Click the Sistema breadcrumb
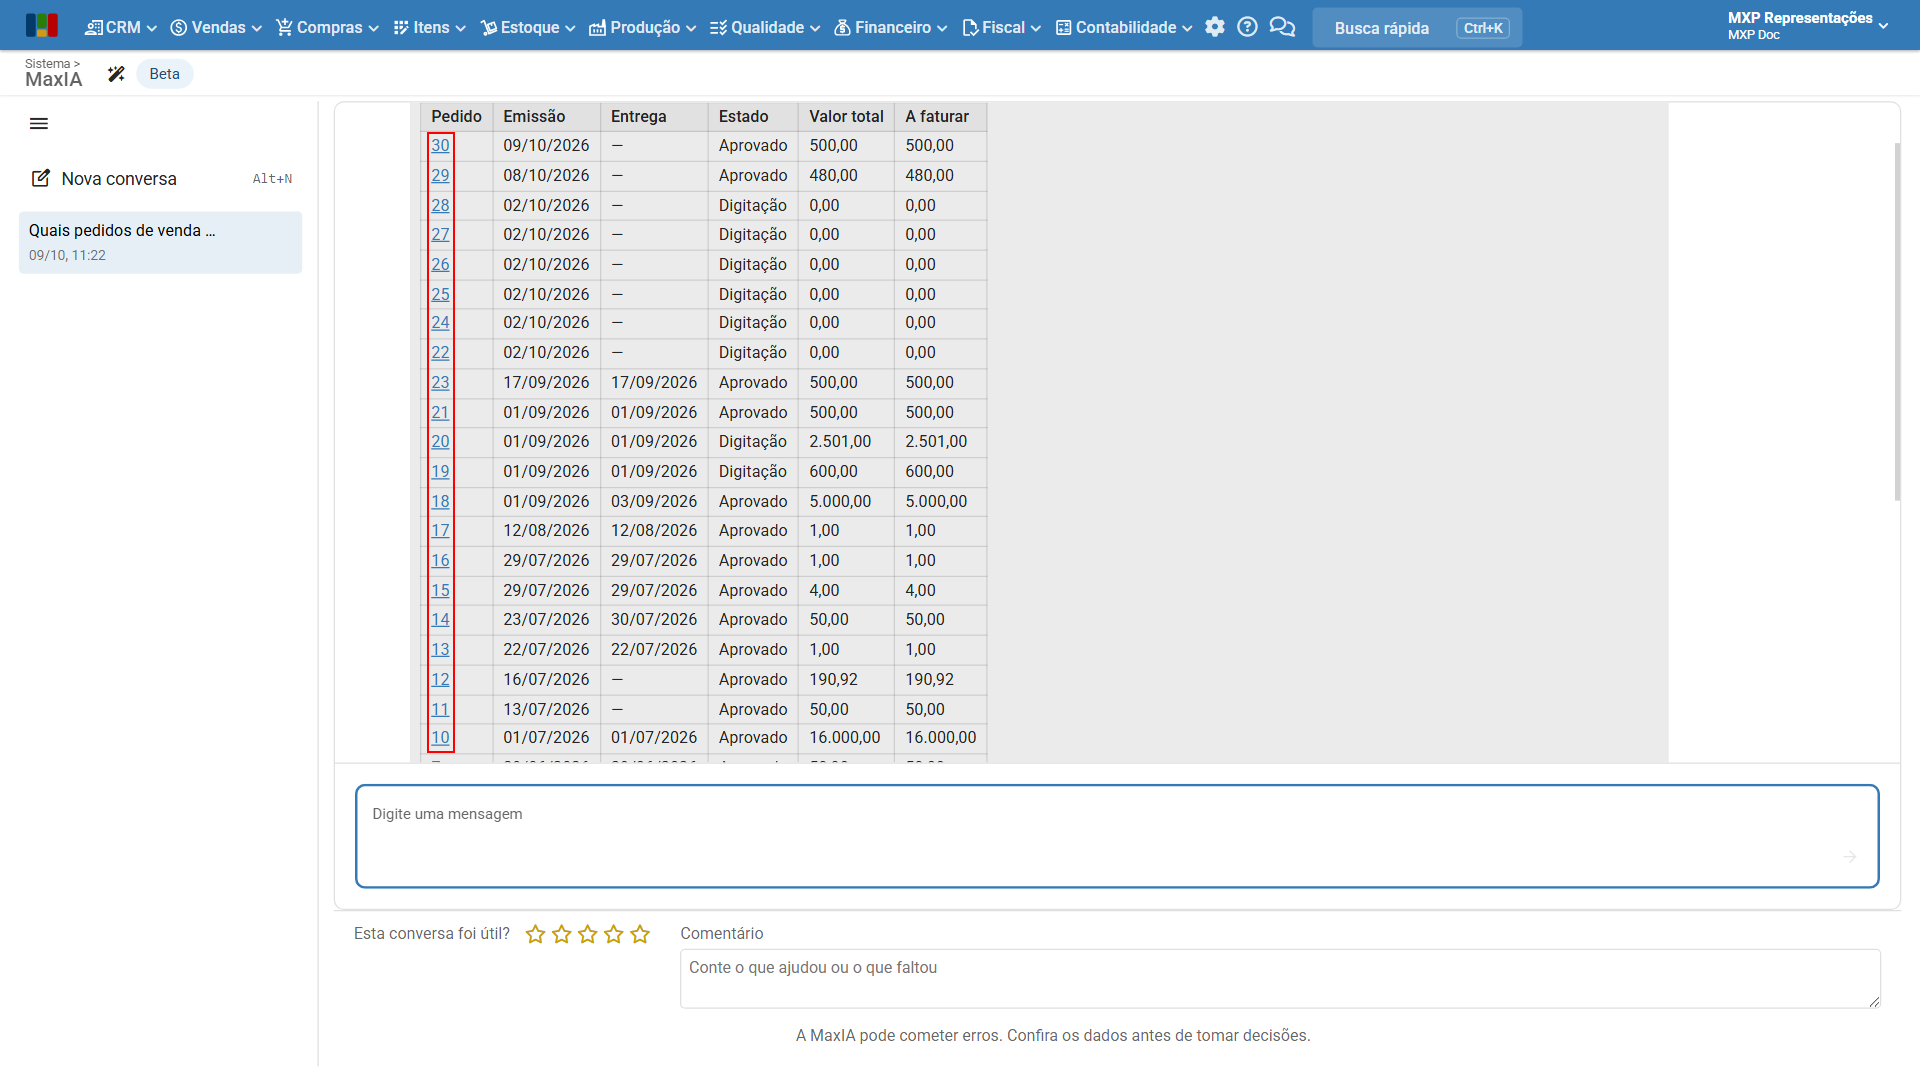 (x=47, y=64)
